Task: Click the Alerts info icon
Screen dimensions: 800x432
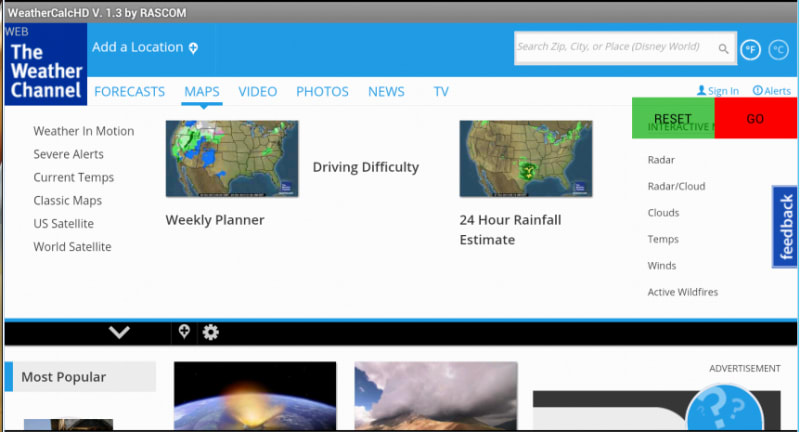Action: [758, 90]
